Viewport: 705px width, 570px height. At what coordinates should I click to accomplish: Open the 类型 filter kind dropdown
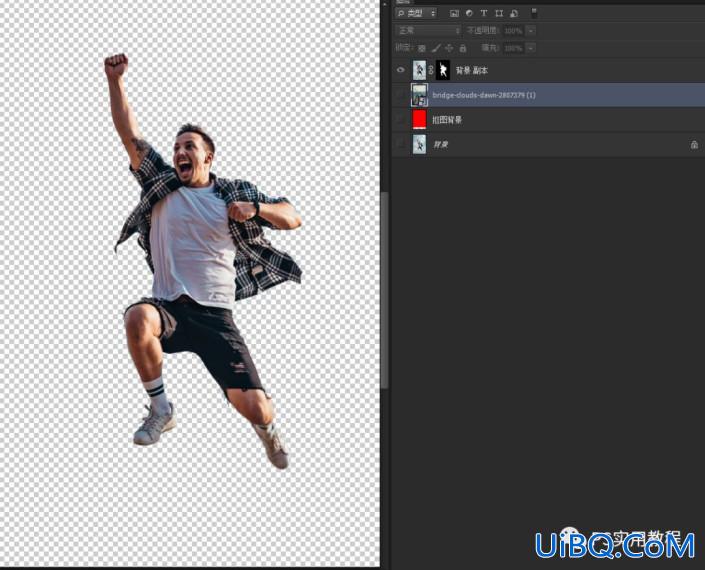416,13
